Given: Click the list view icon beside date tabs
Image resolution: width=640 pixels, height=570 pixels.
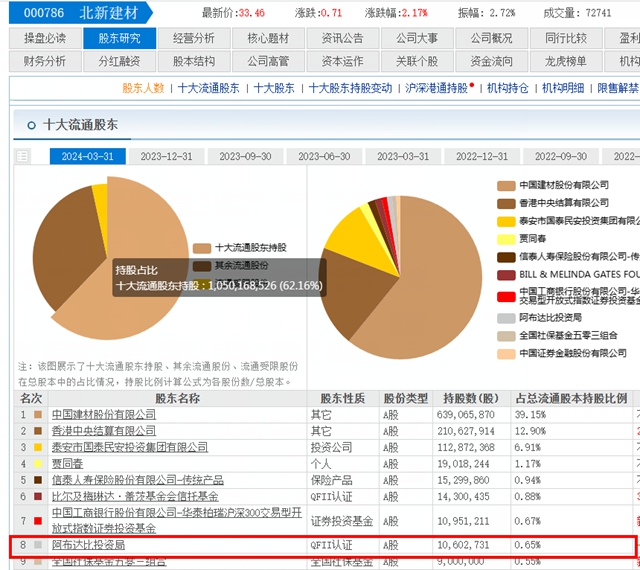Looking at the screenshot, I should (22, 156).
